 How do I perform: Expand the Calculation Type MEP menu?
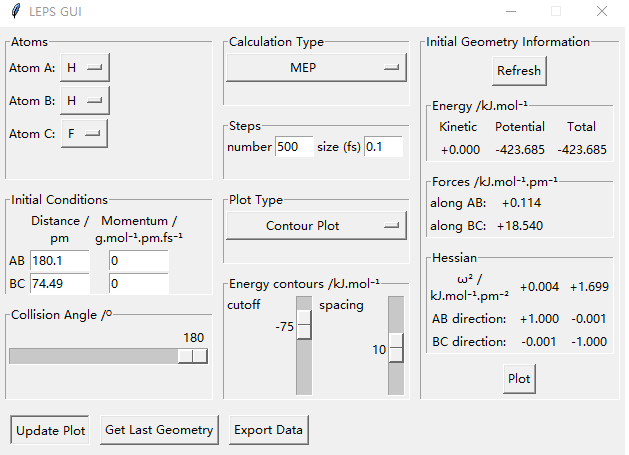(316, 68)
